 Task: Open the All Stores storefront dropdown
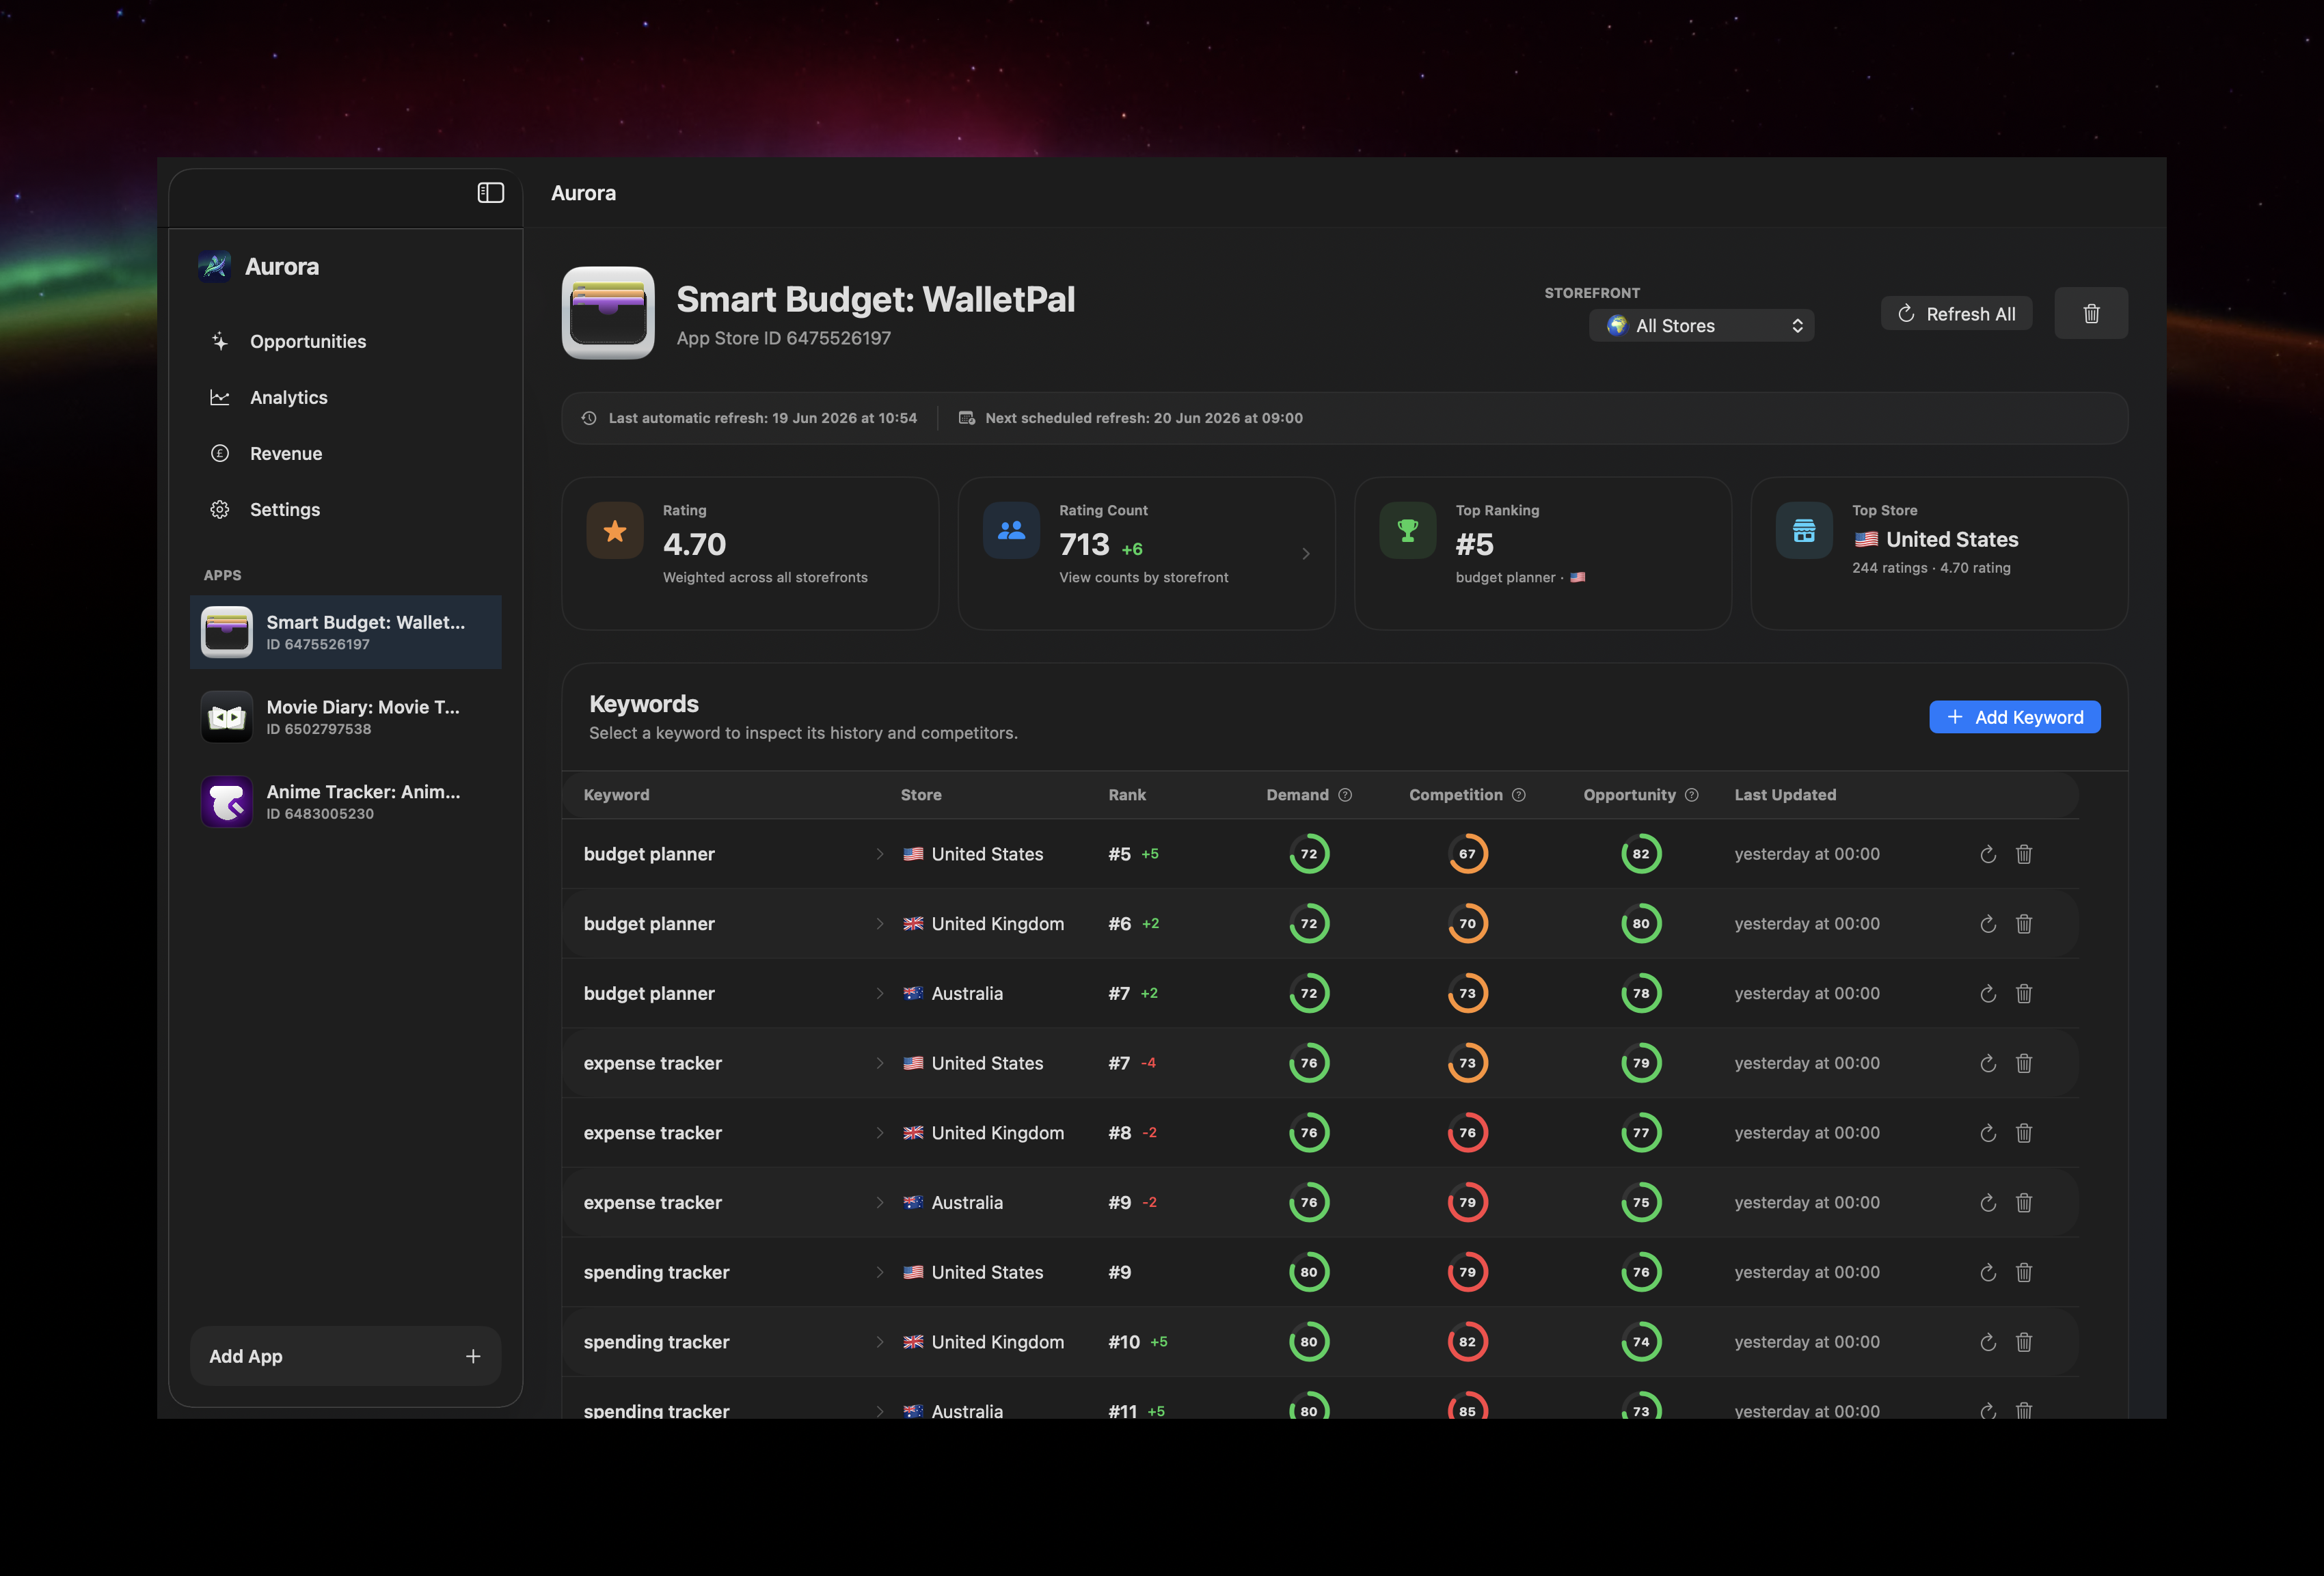pyautogui.click(x=1701, y=325)
